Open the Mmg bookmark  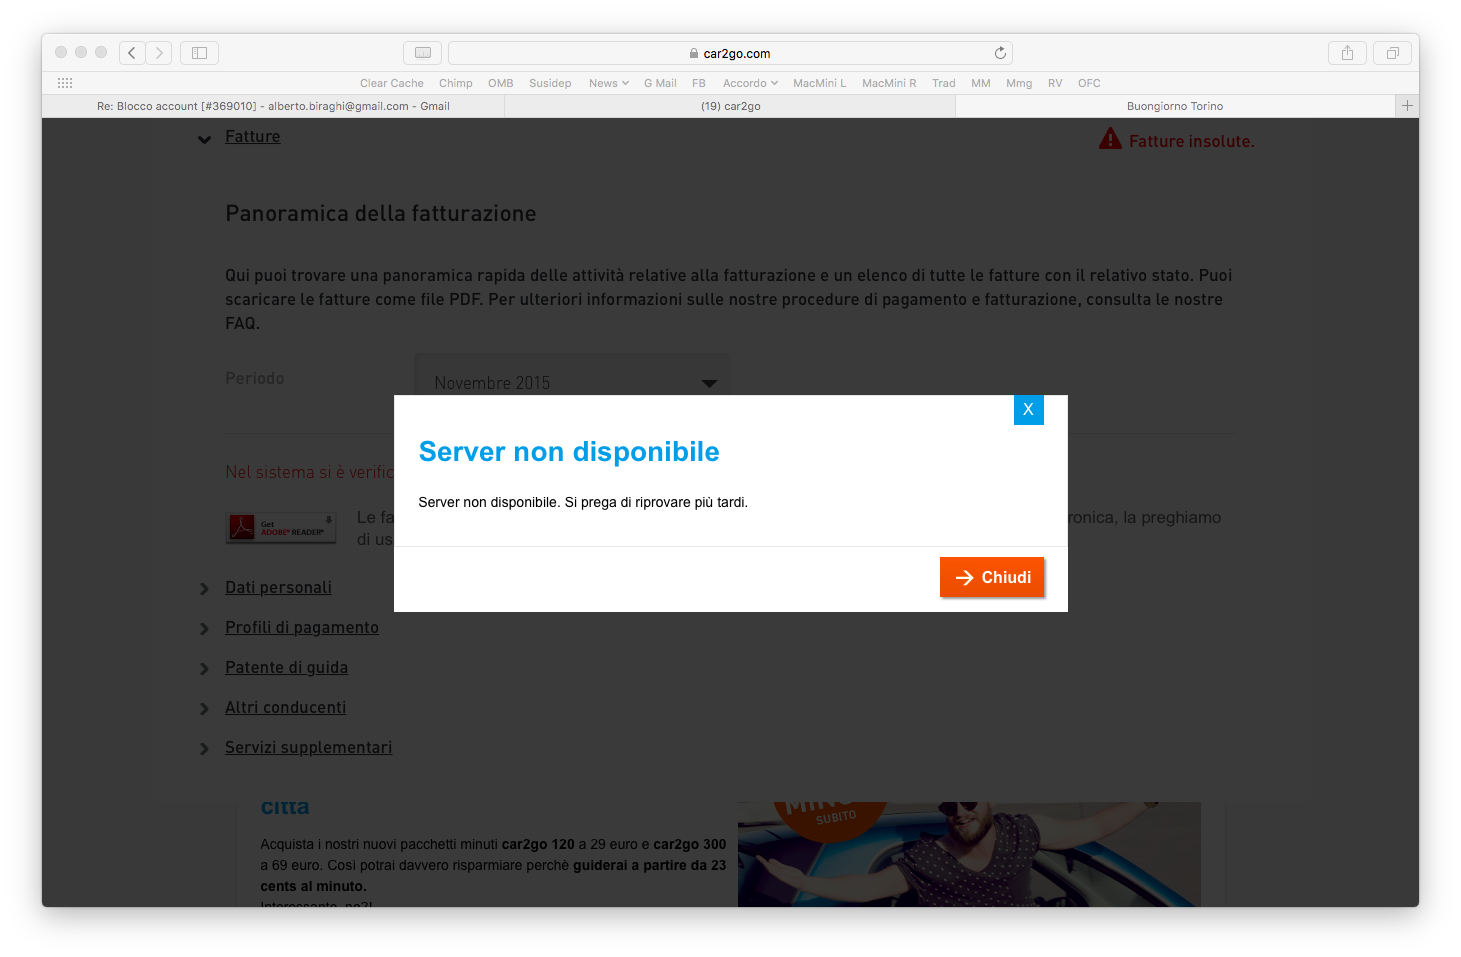pos(1019,83)
